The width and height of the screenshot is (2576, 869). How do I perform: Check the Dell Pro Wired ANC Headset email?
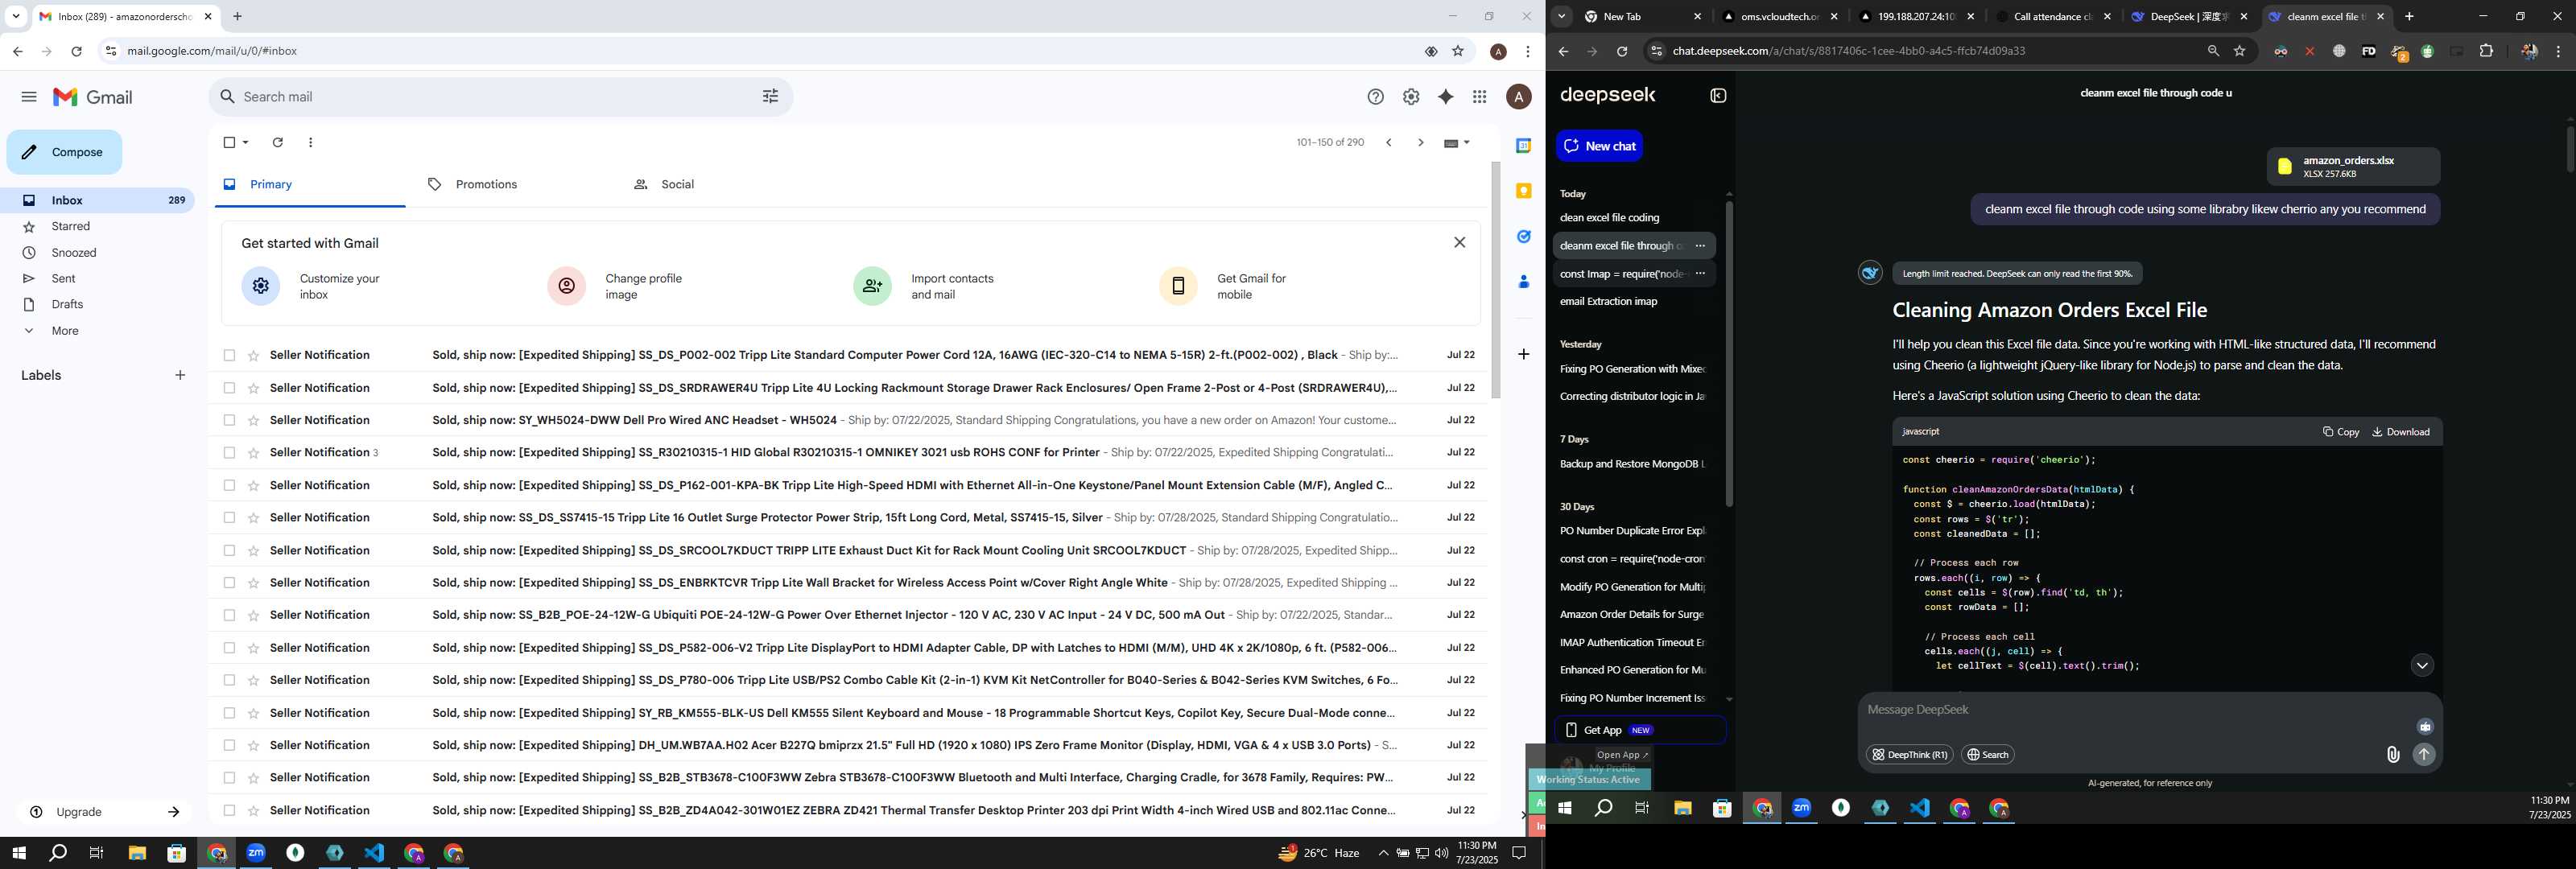(x=229, y=420)
